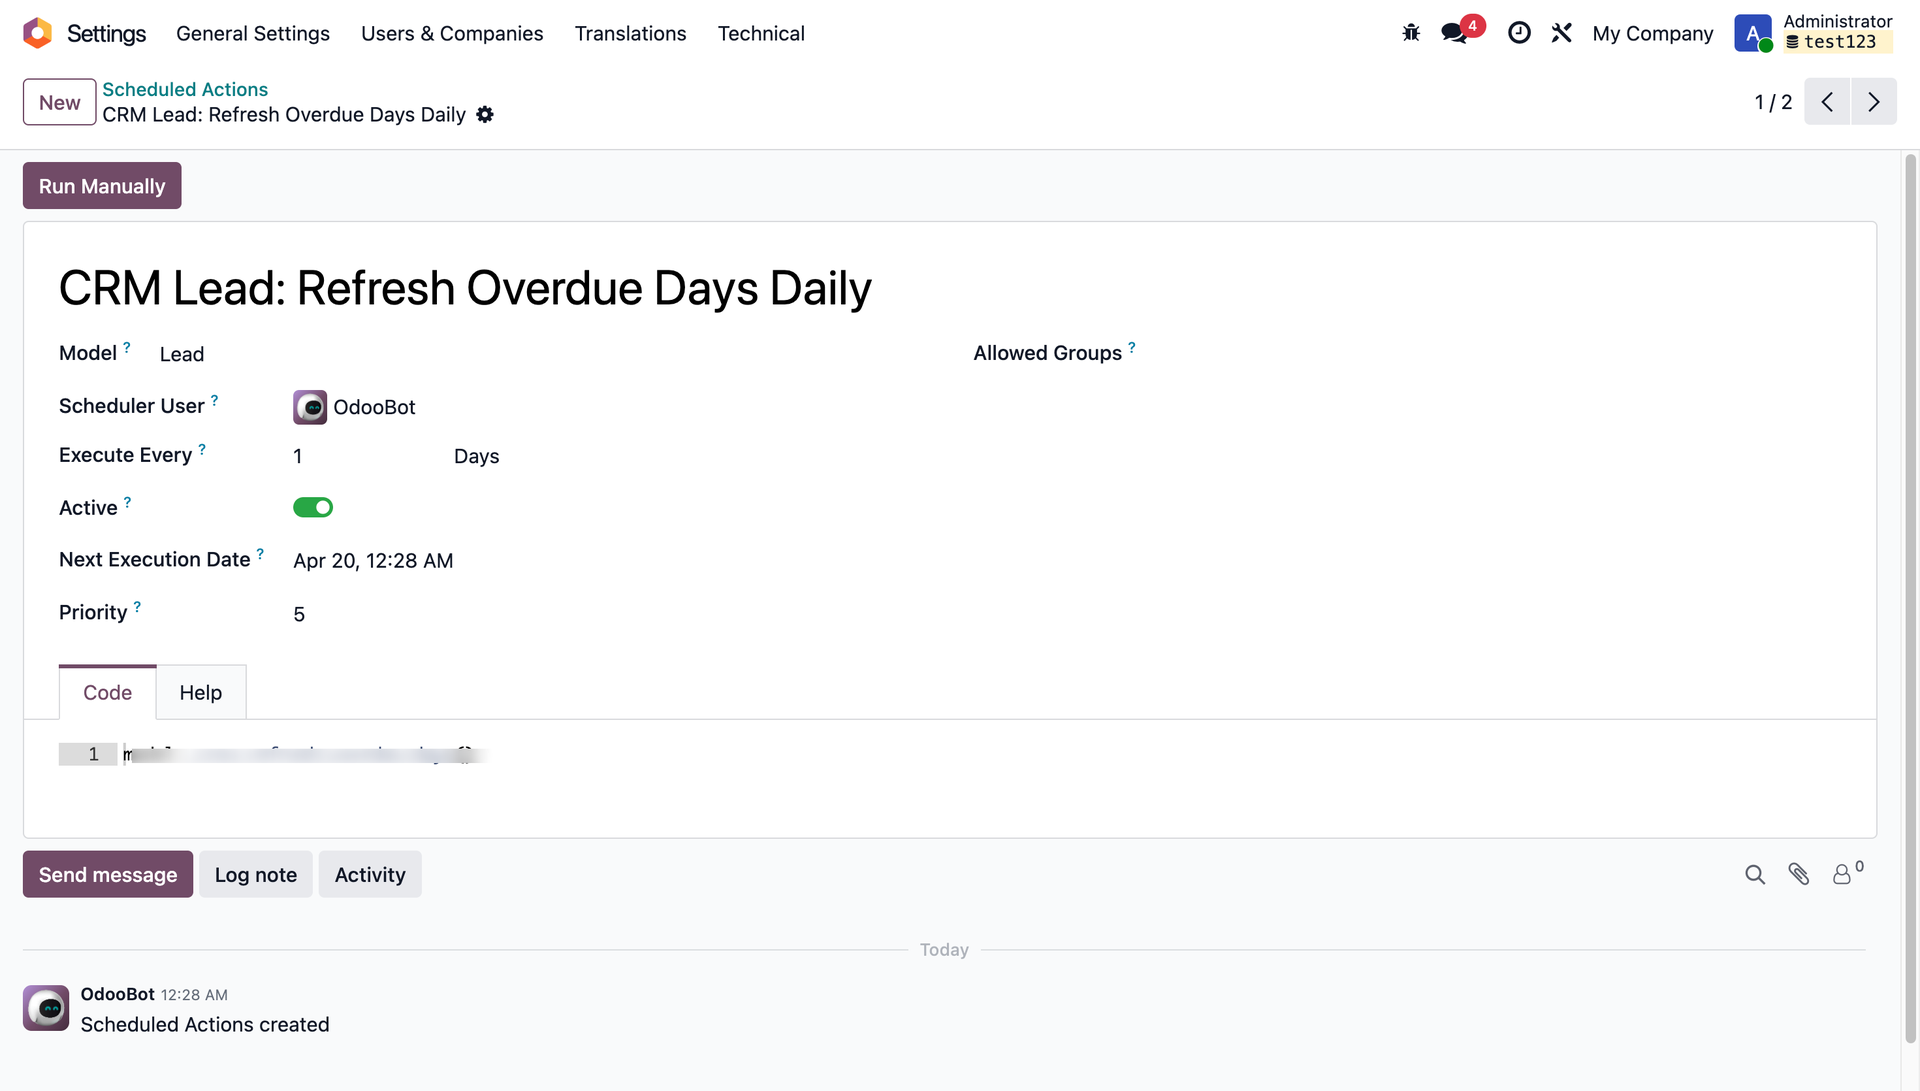Click the record title name field
The height and width of the screenshot is (1091, 1920).
465,288
